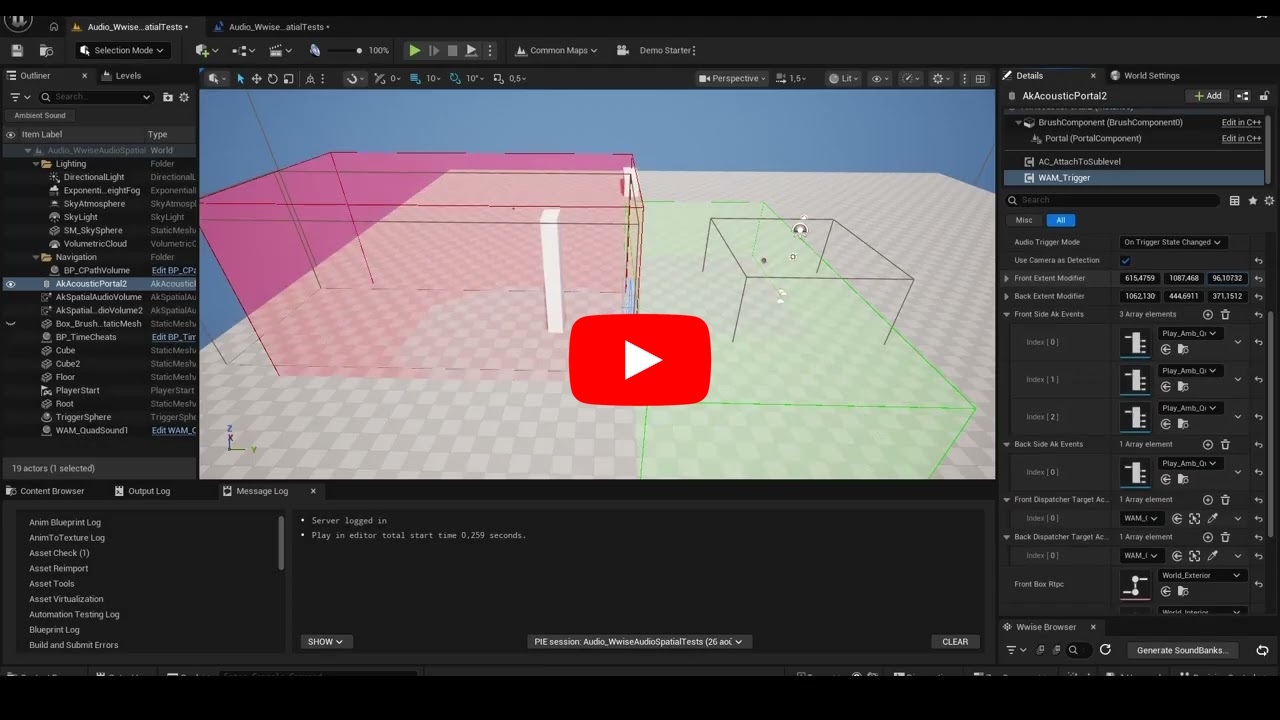Hide AkAcousticPortal2 using its eye icon
Viewport: 1280px width, 720px height.
tap(11, 284)
